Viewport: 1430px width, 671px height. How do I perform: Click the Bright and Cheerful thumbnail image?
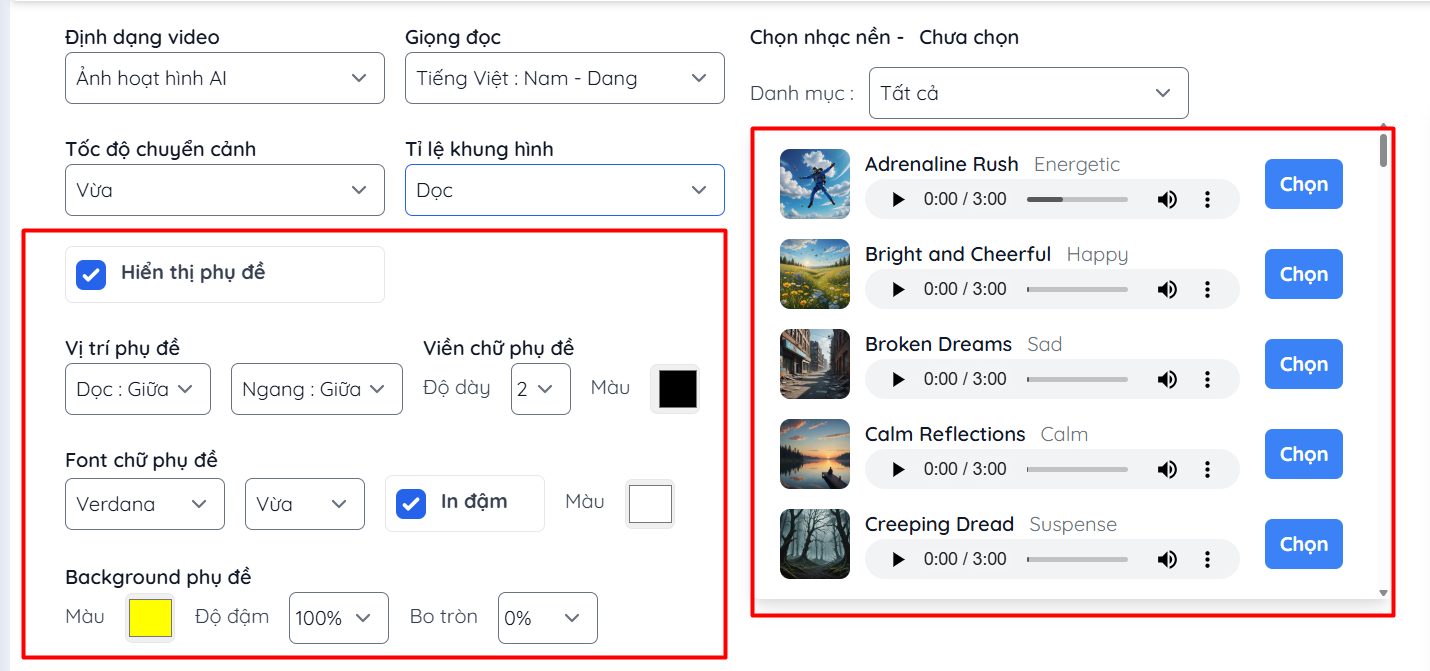[x=815, y=274]
